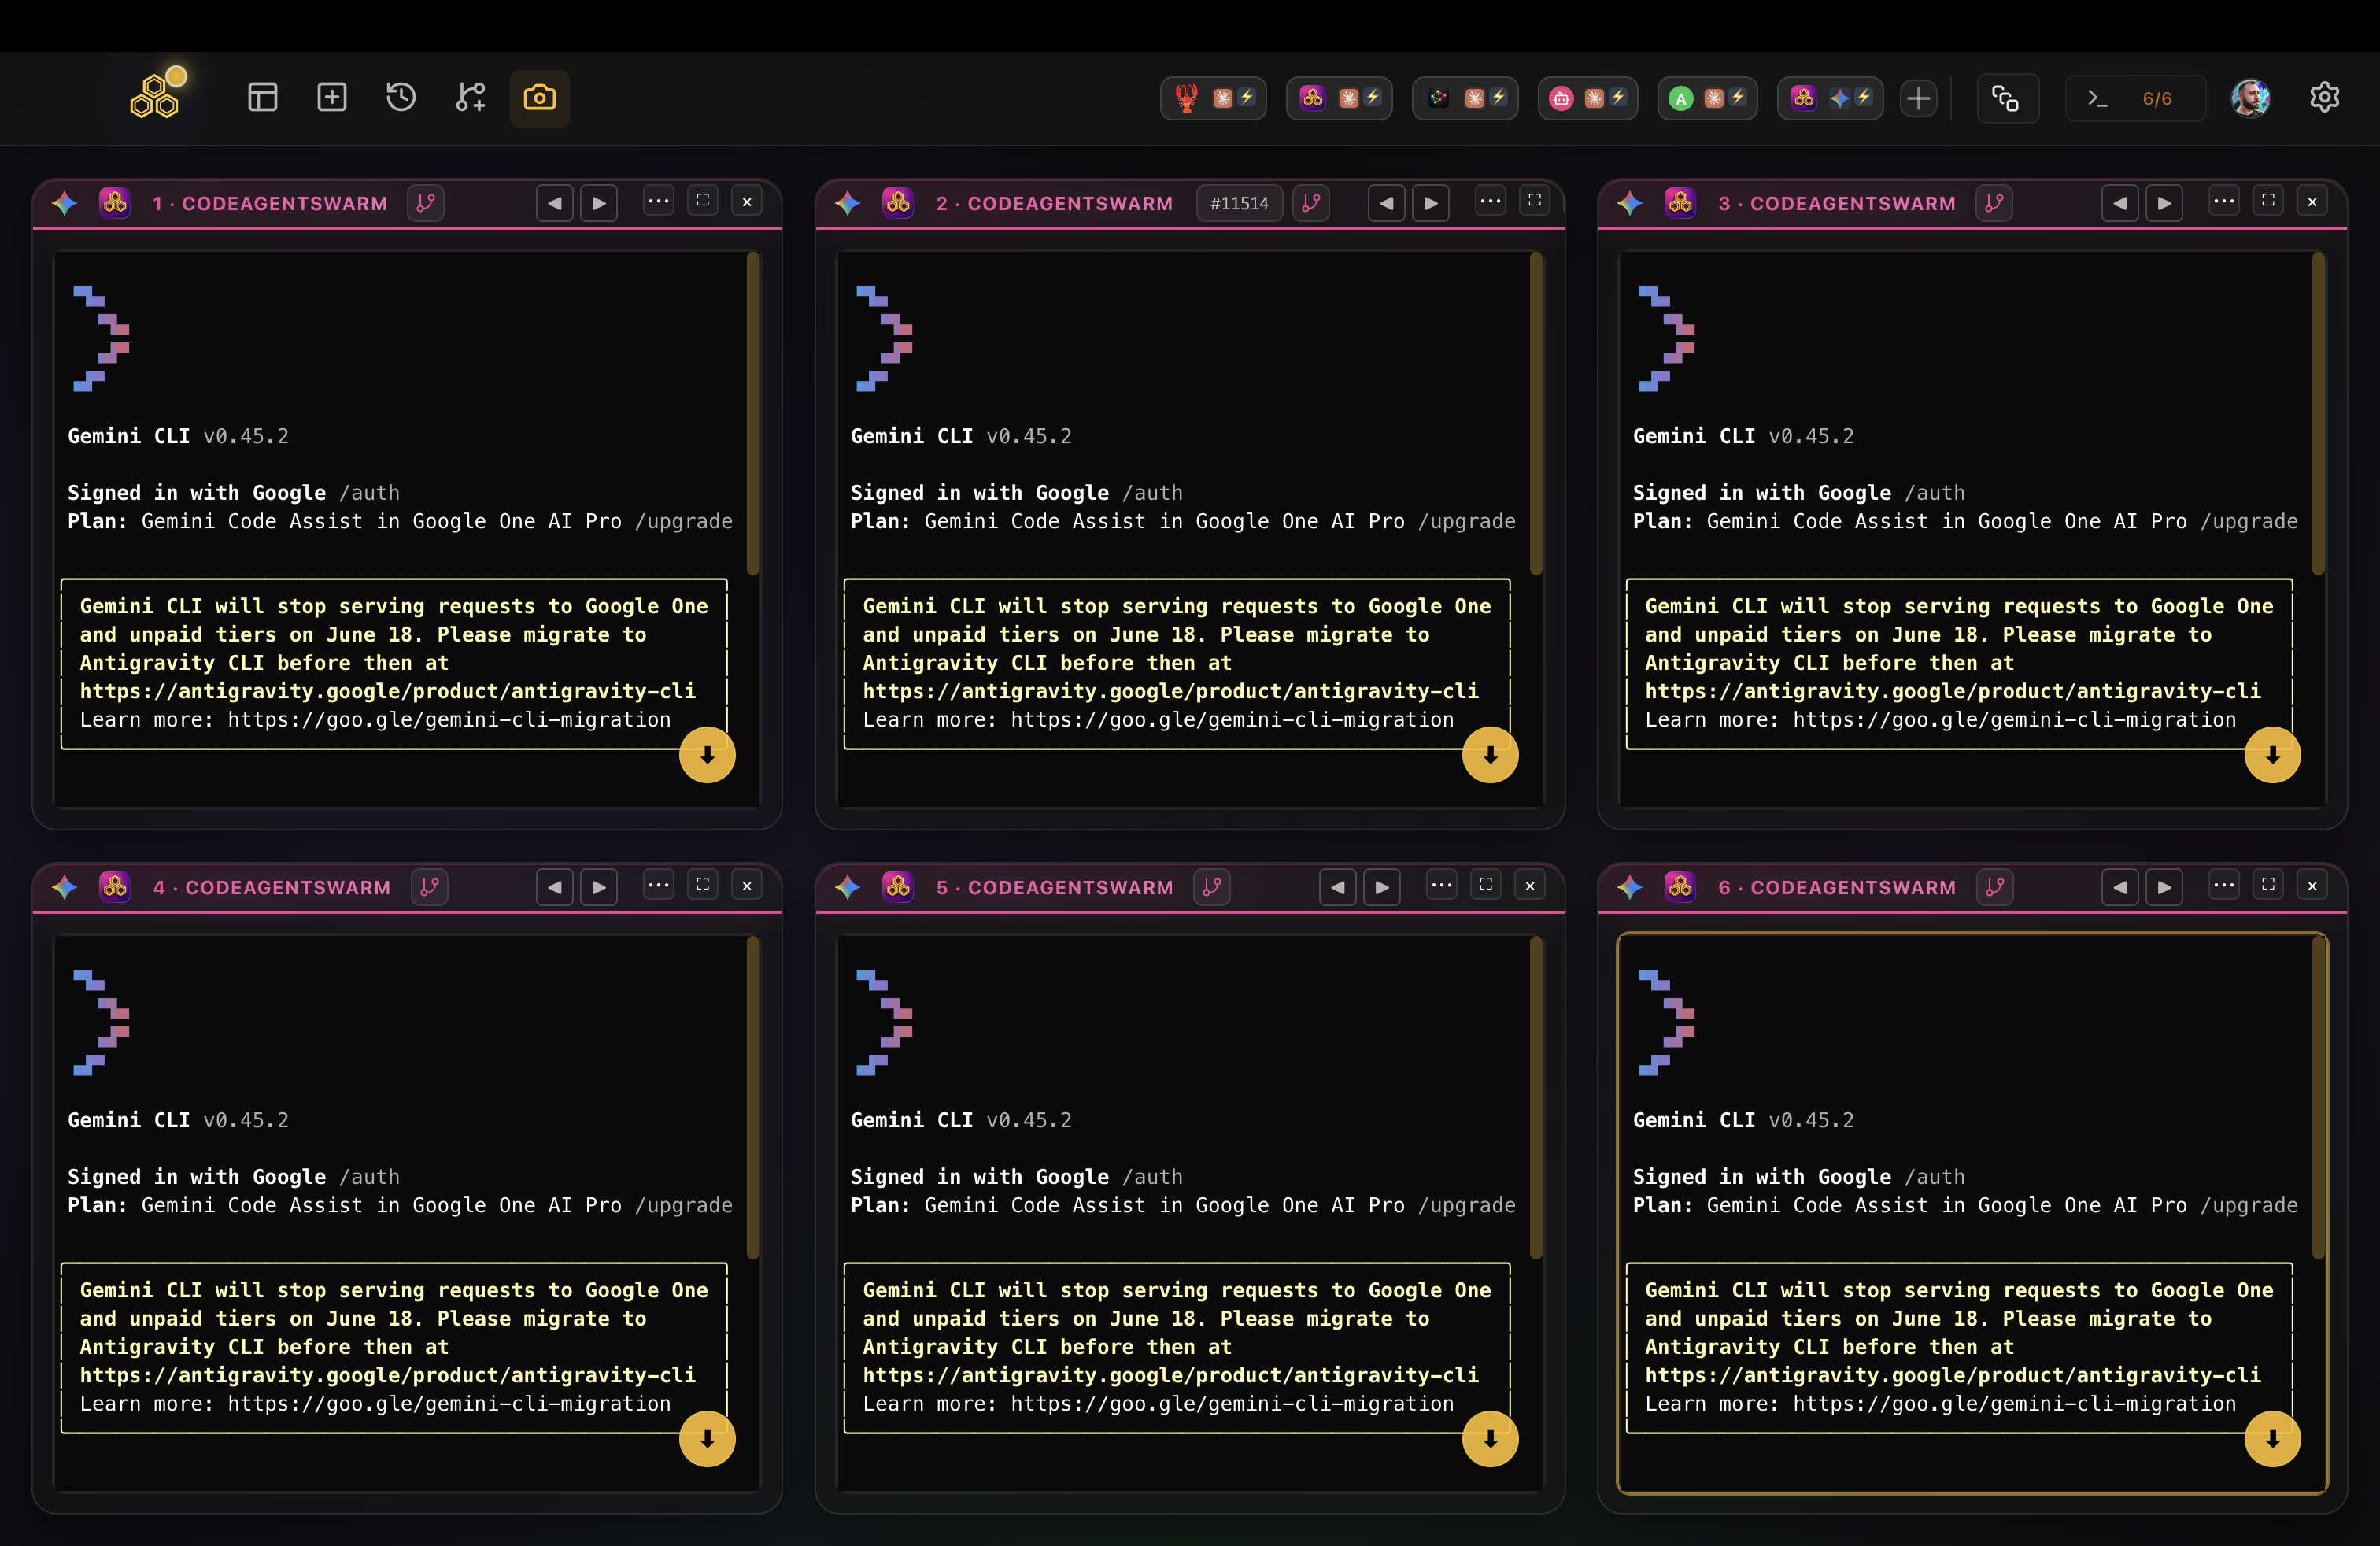Click terminal 3 scrollbar thumb

(2318, 414)
